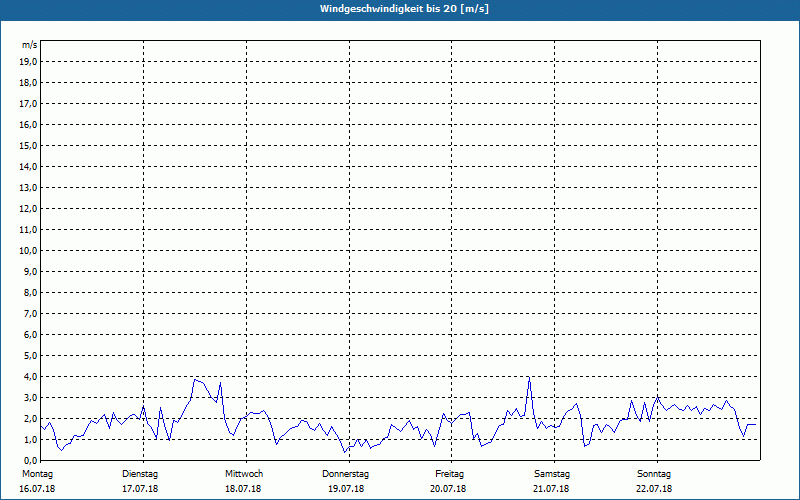Select the 8,0 y-axis label
Viewport: 800px width, 500px height.
[x=30, y=292]
